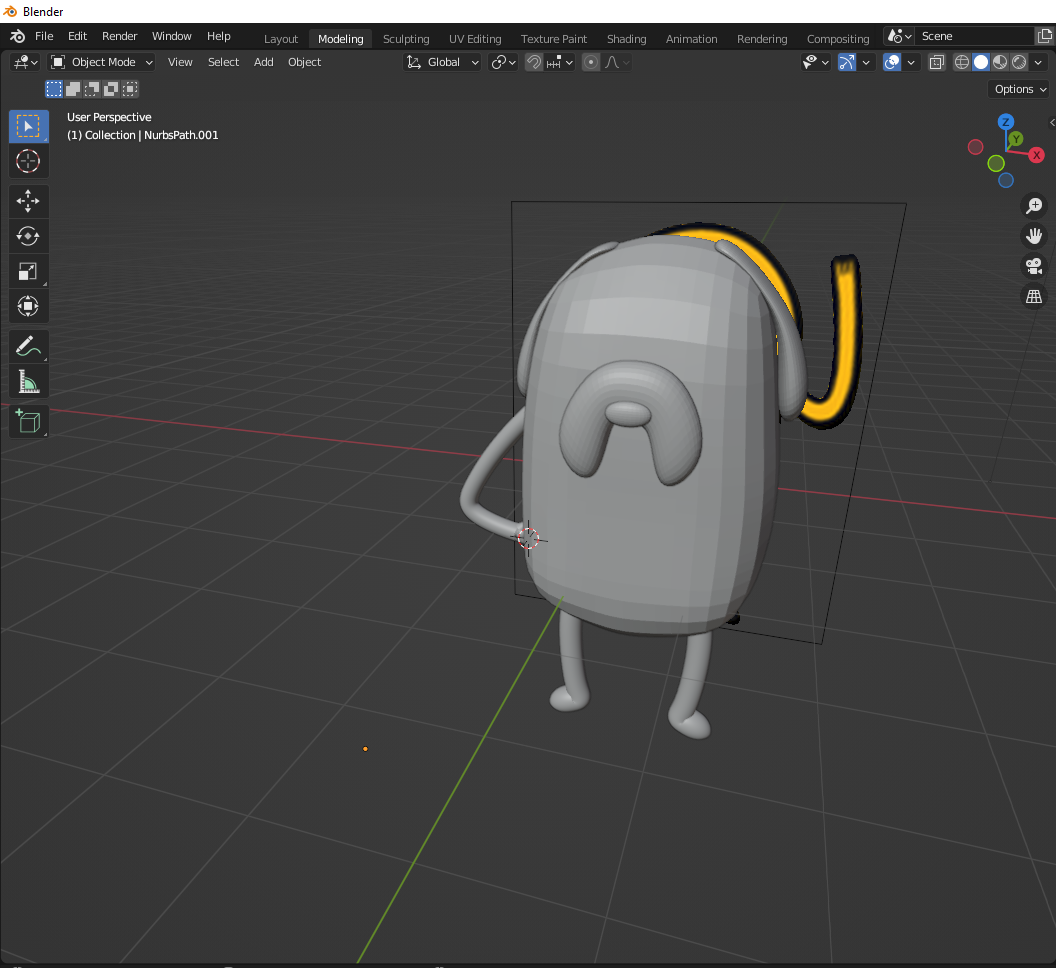This screenshot has height=968, width=1056.
Task: Click the new scene copy icon
Action: [x=1045, y=36]
